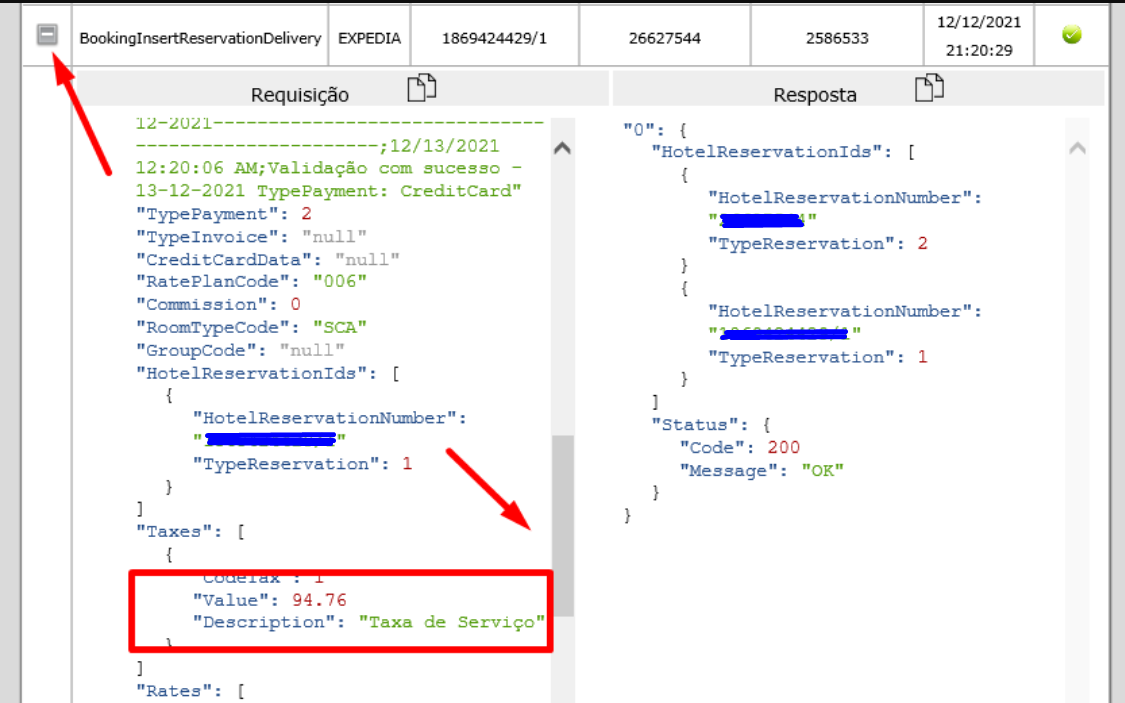The width and height of the screenshot is (1125, 703).
Task: Click the BookingInsertReservationDelivery cell
Action: pos(200,38)
